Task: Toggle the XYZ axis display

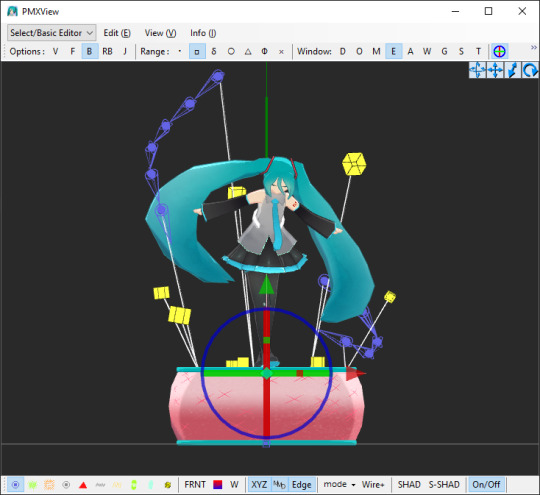Action: pyautogui.click(x=259, y=485)
